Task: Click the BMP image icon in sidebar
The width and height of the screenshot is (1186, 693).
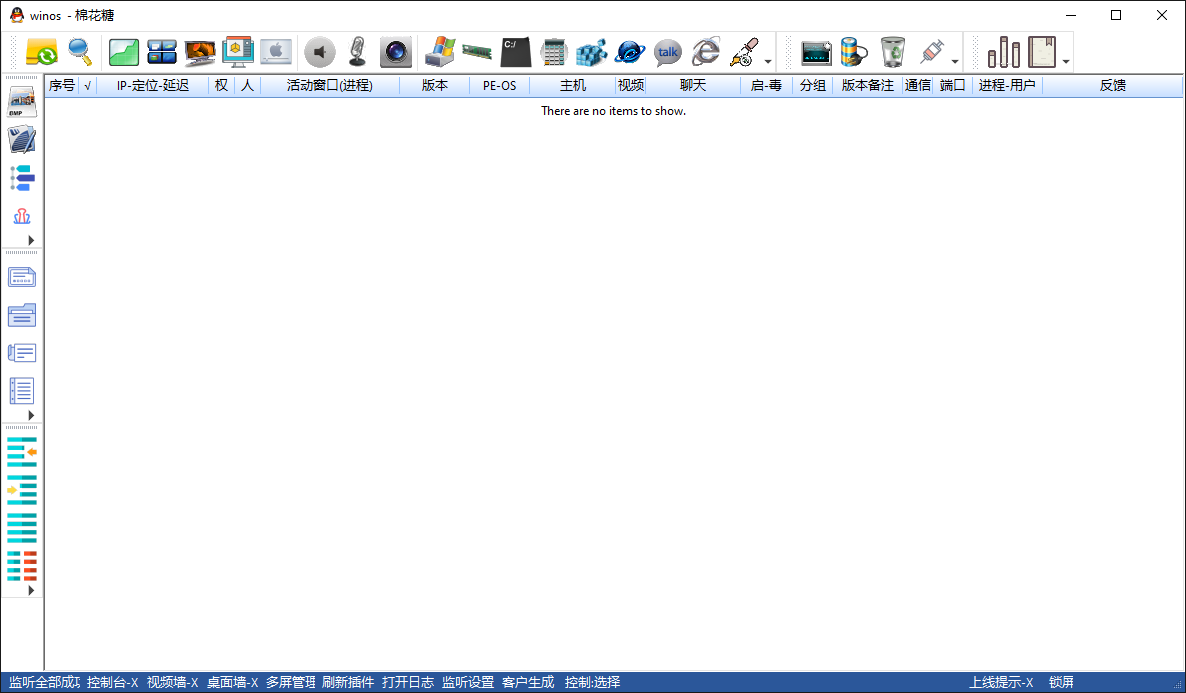Action: (22, 102)
